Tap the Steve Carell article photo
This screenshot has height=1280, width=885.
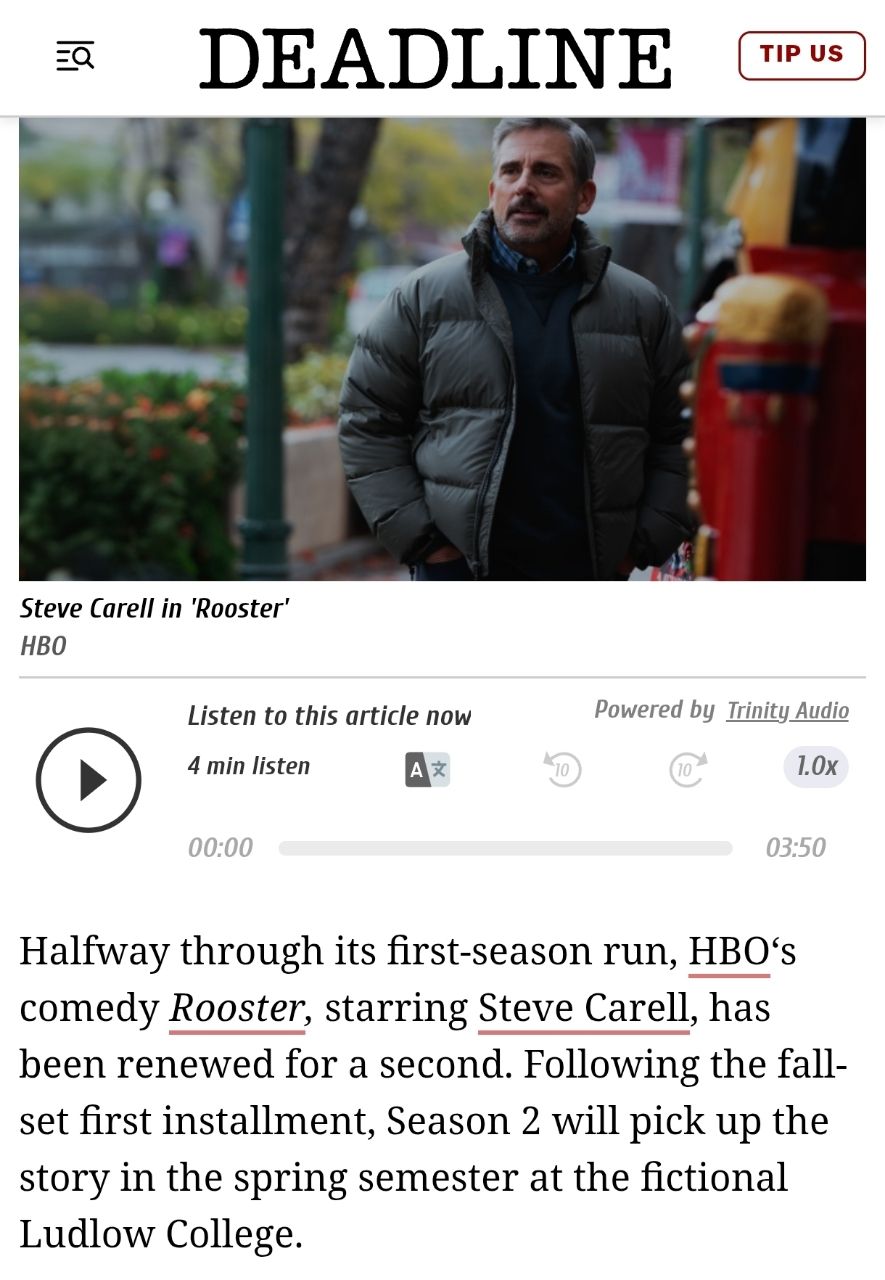(442, 349)
